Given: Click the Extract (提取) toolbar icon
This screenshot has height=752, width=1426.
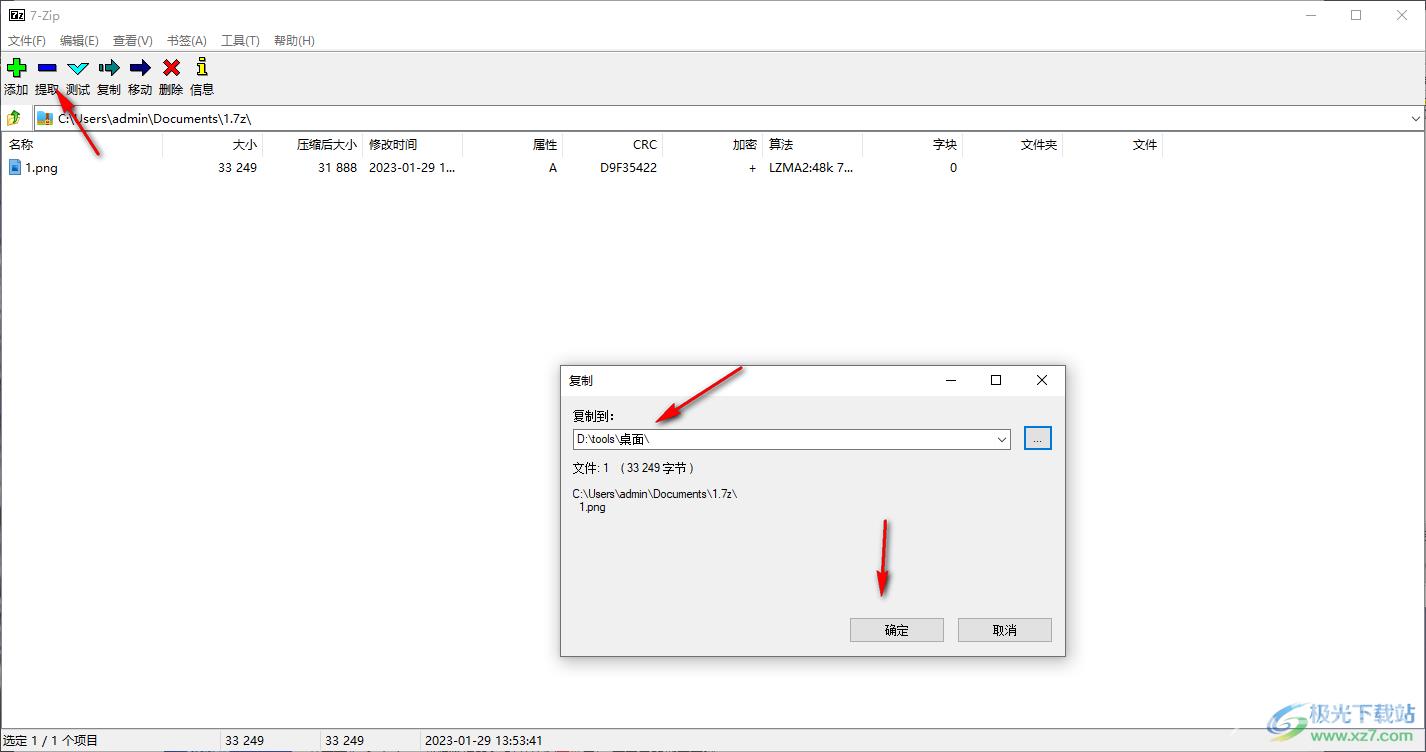Looking at the screenshot, I should [47, 68].
